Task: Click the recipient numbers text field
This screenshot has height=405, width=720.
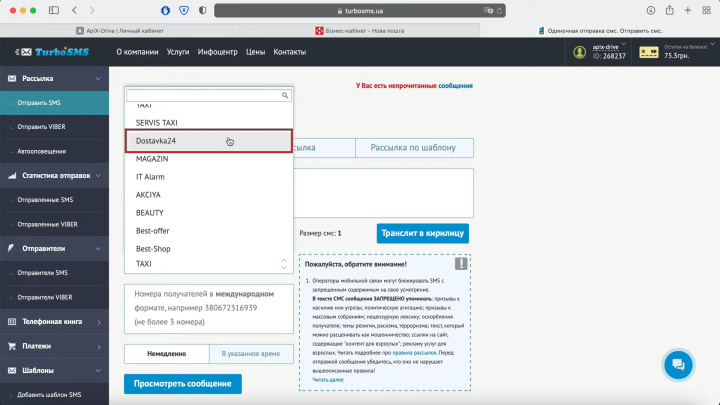Action: click(209, 309)
